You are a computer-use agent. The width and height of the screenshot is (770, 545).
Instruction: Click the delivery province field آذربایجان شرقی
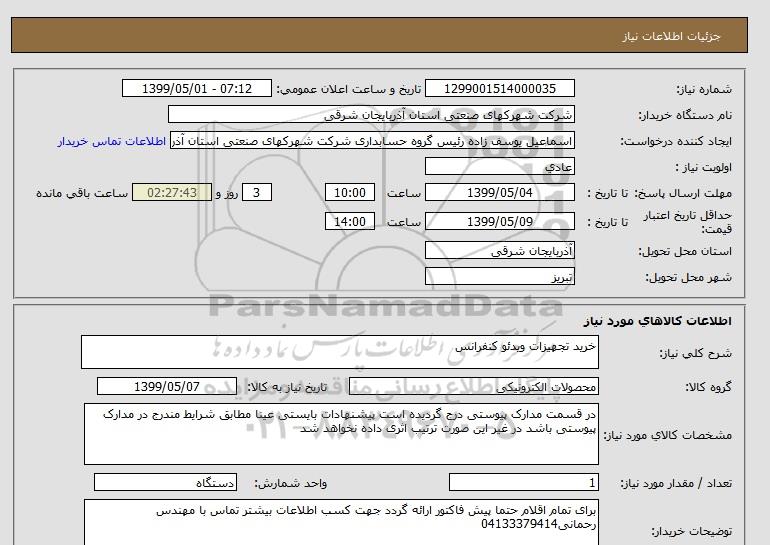point(499,250)
